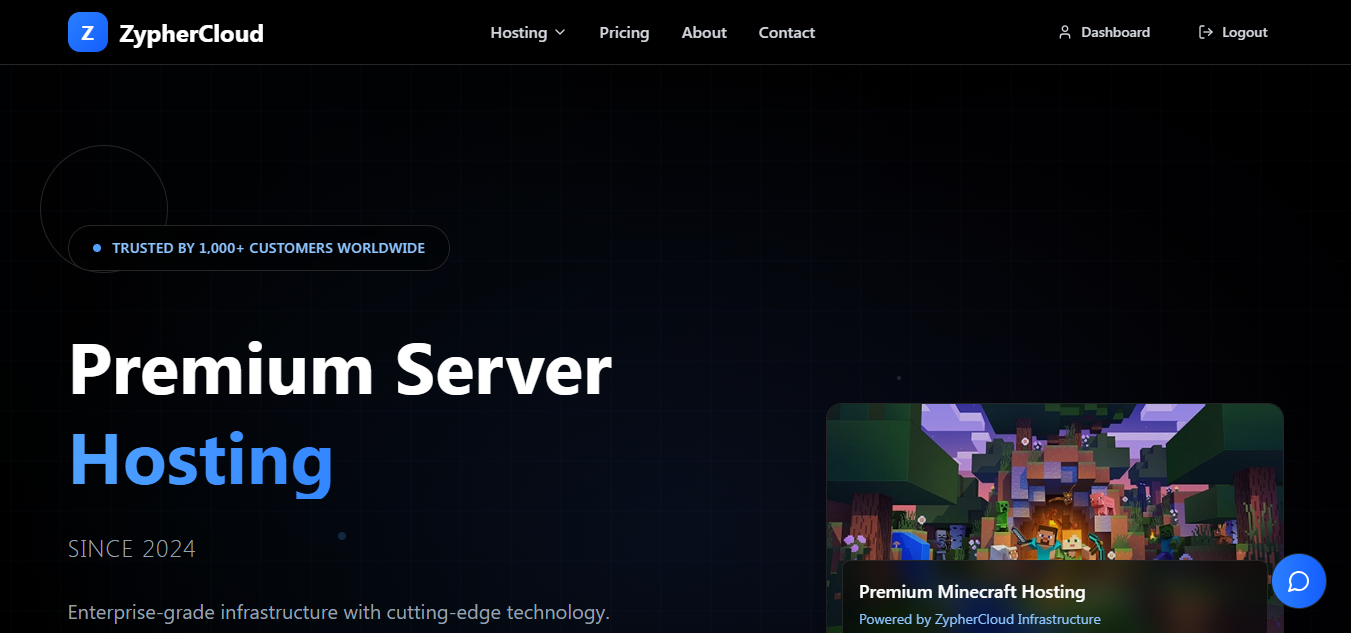Go to the Pricing page
This screenshot has width=1351, height=633.
[624, 32]
